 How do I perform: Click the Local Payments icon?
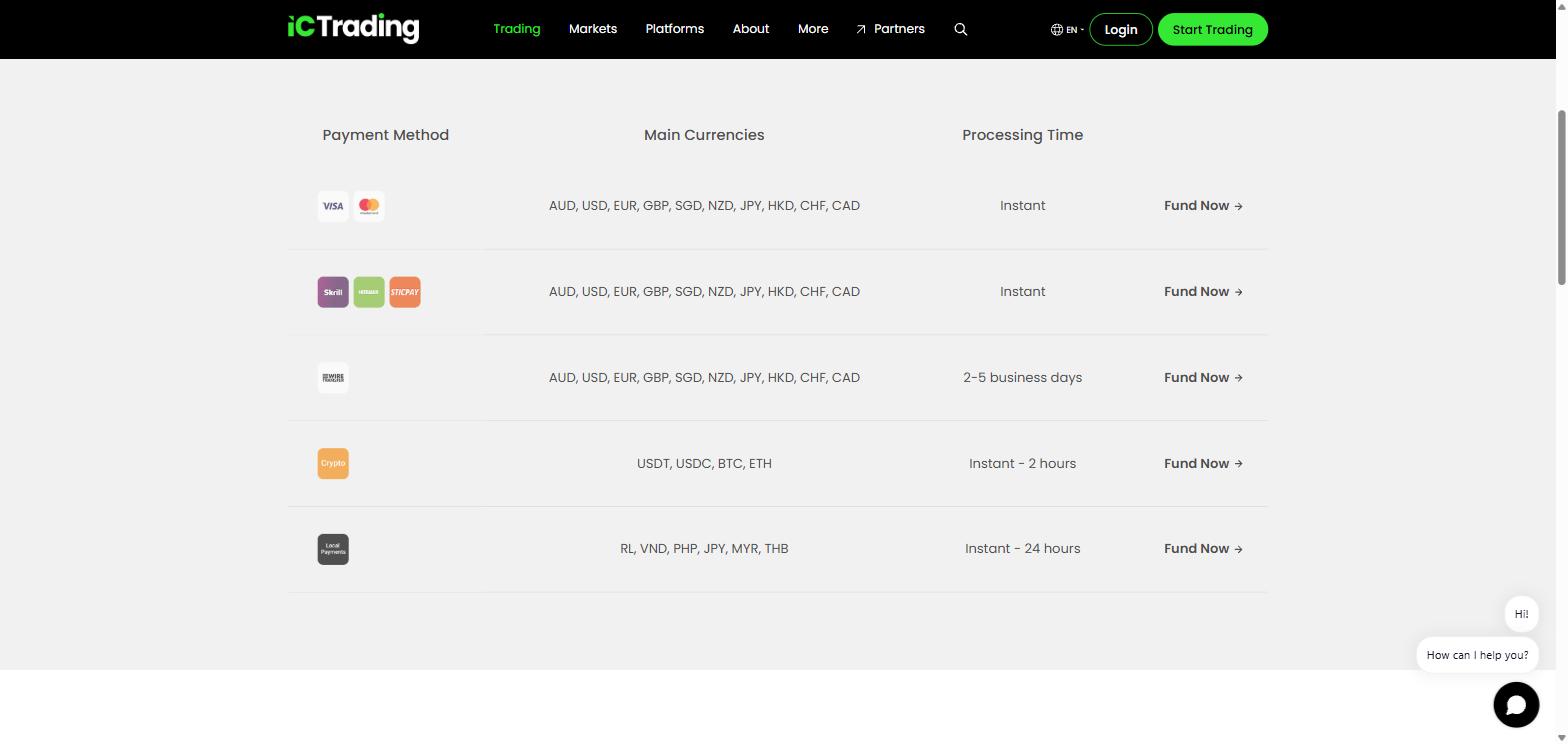(333, 549)
